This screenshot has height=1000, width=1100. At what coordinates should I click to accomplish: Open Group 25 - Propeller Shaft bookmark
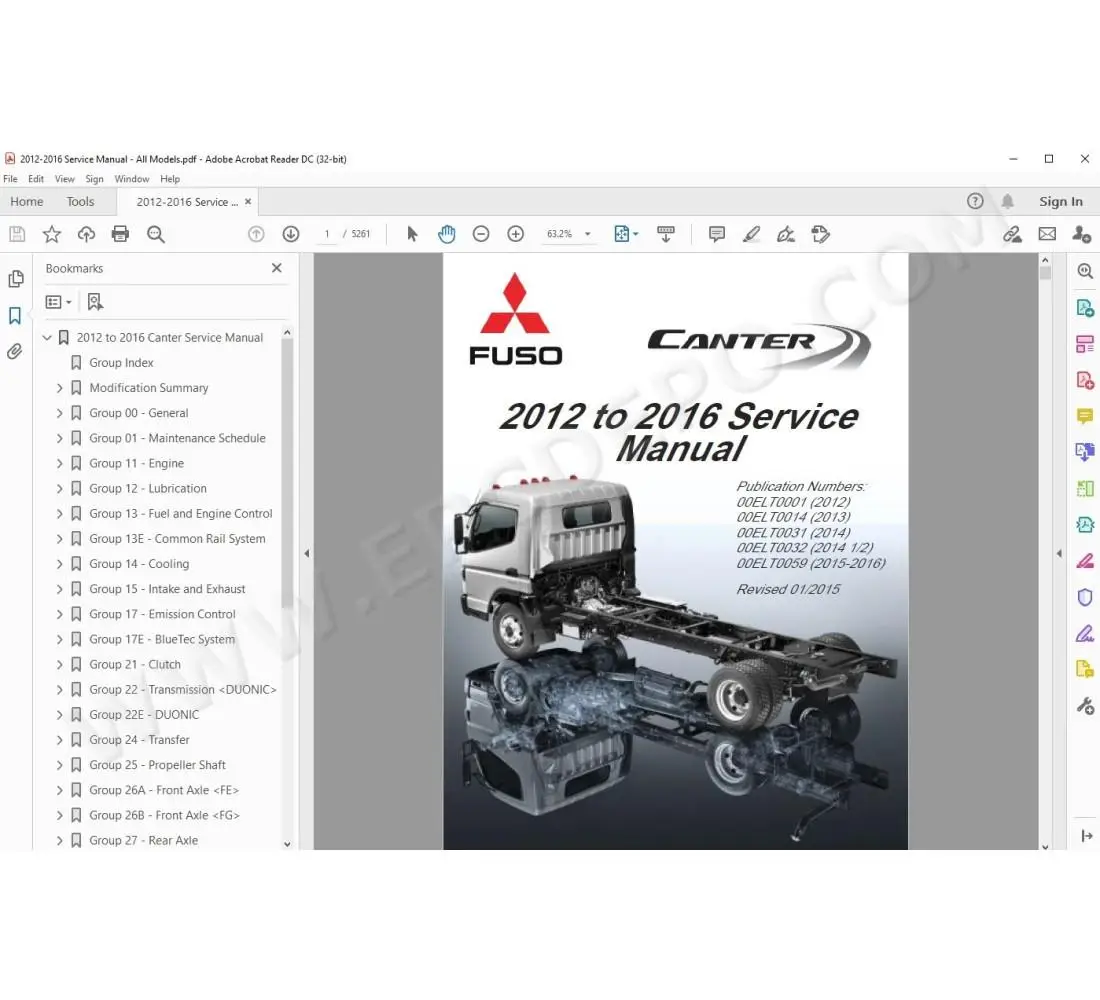tap(157, 765)
